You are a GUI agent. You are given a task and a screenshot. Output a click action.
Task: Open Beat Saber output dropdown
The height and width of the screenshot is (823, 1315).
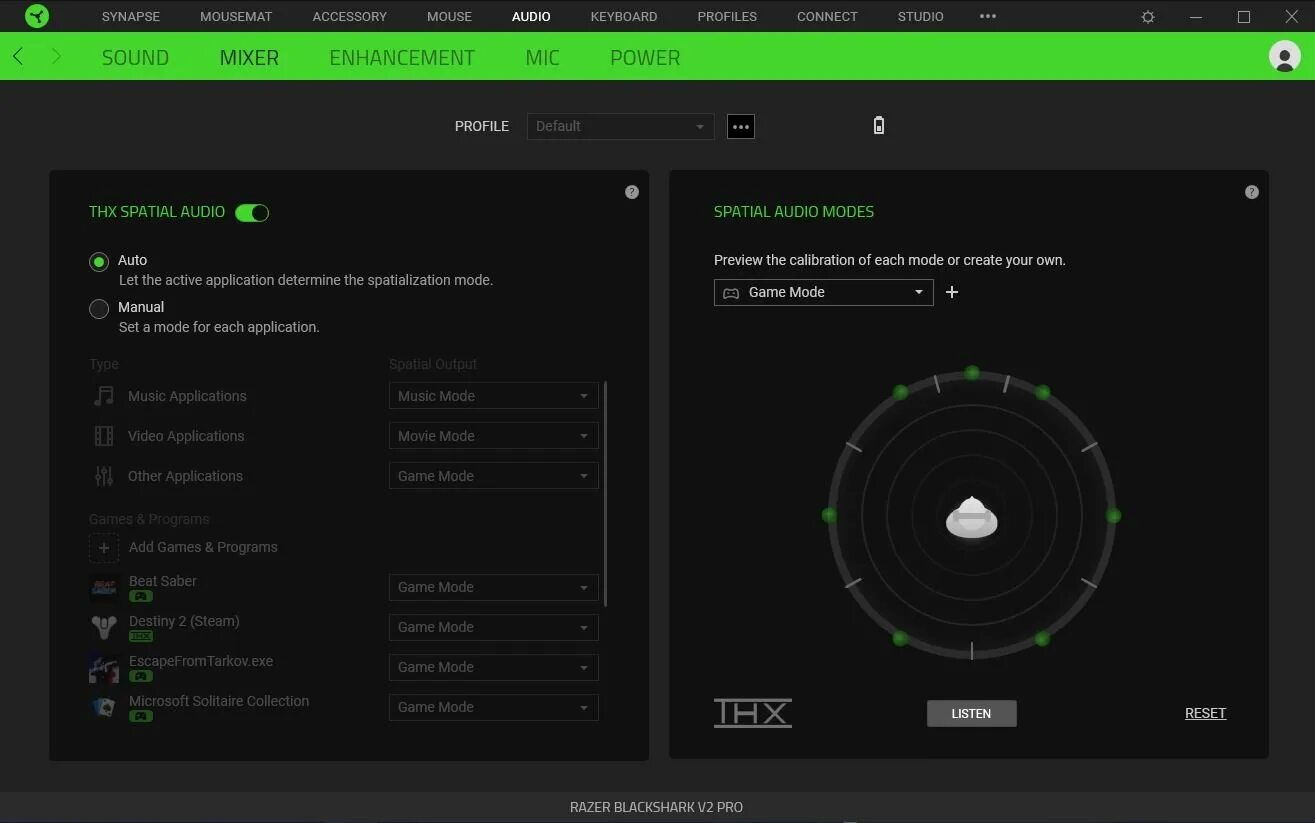tap(494, 587)
